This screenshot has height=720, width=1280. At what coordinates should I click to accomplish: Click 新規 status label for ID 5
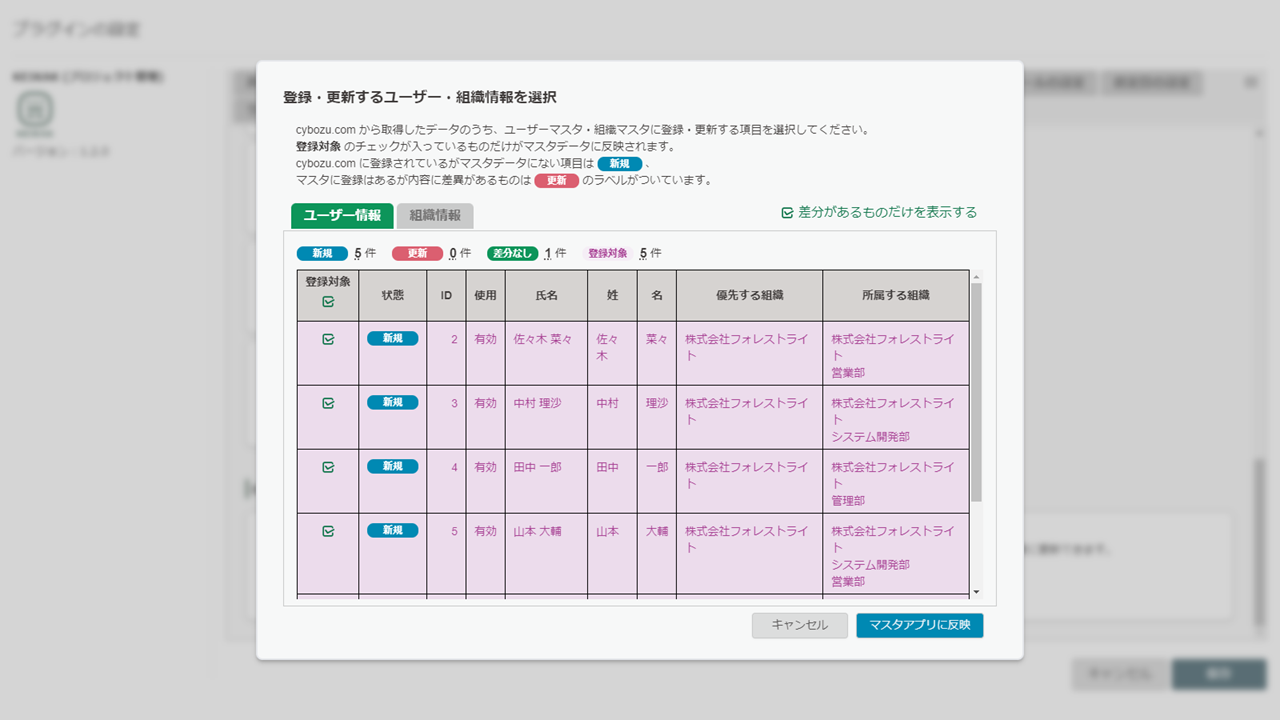(x=393, y=531)
